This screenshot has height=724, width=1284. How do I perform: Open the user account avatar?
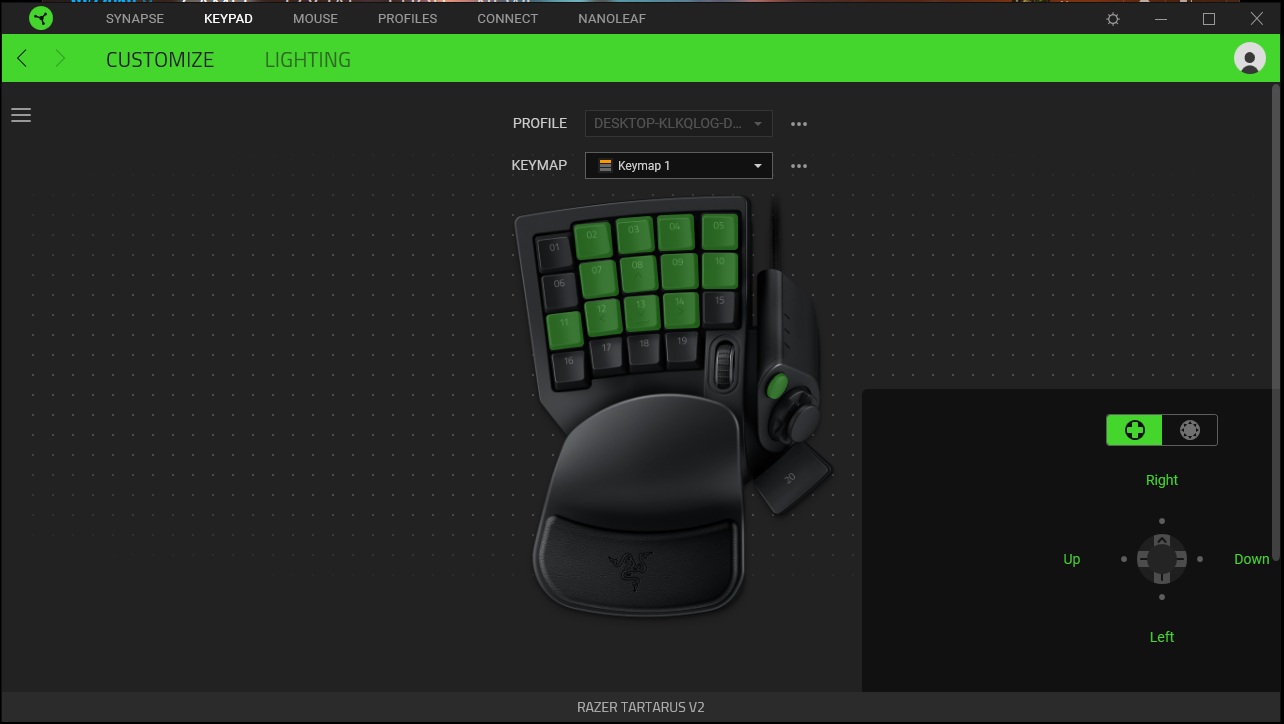click(x=1250, y=59)
